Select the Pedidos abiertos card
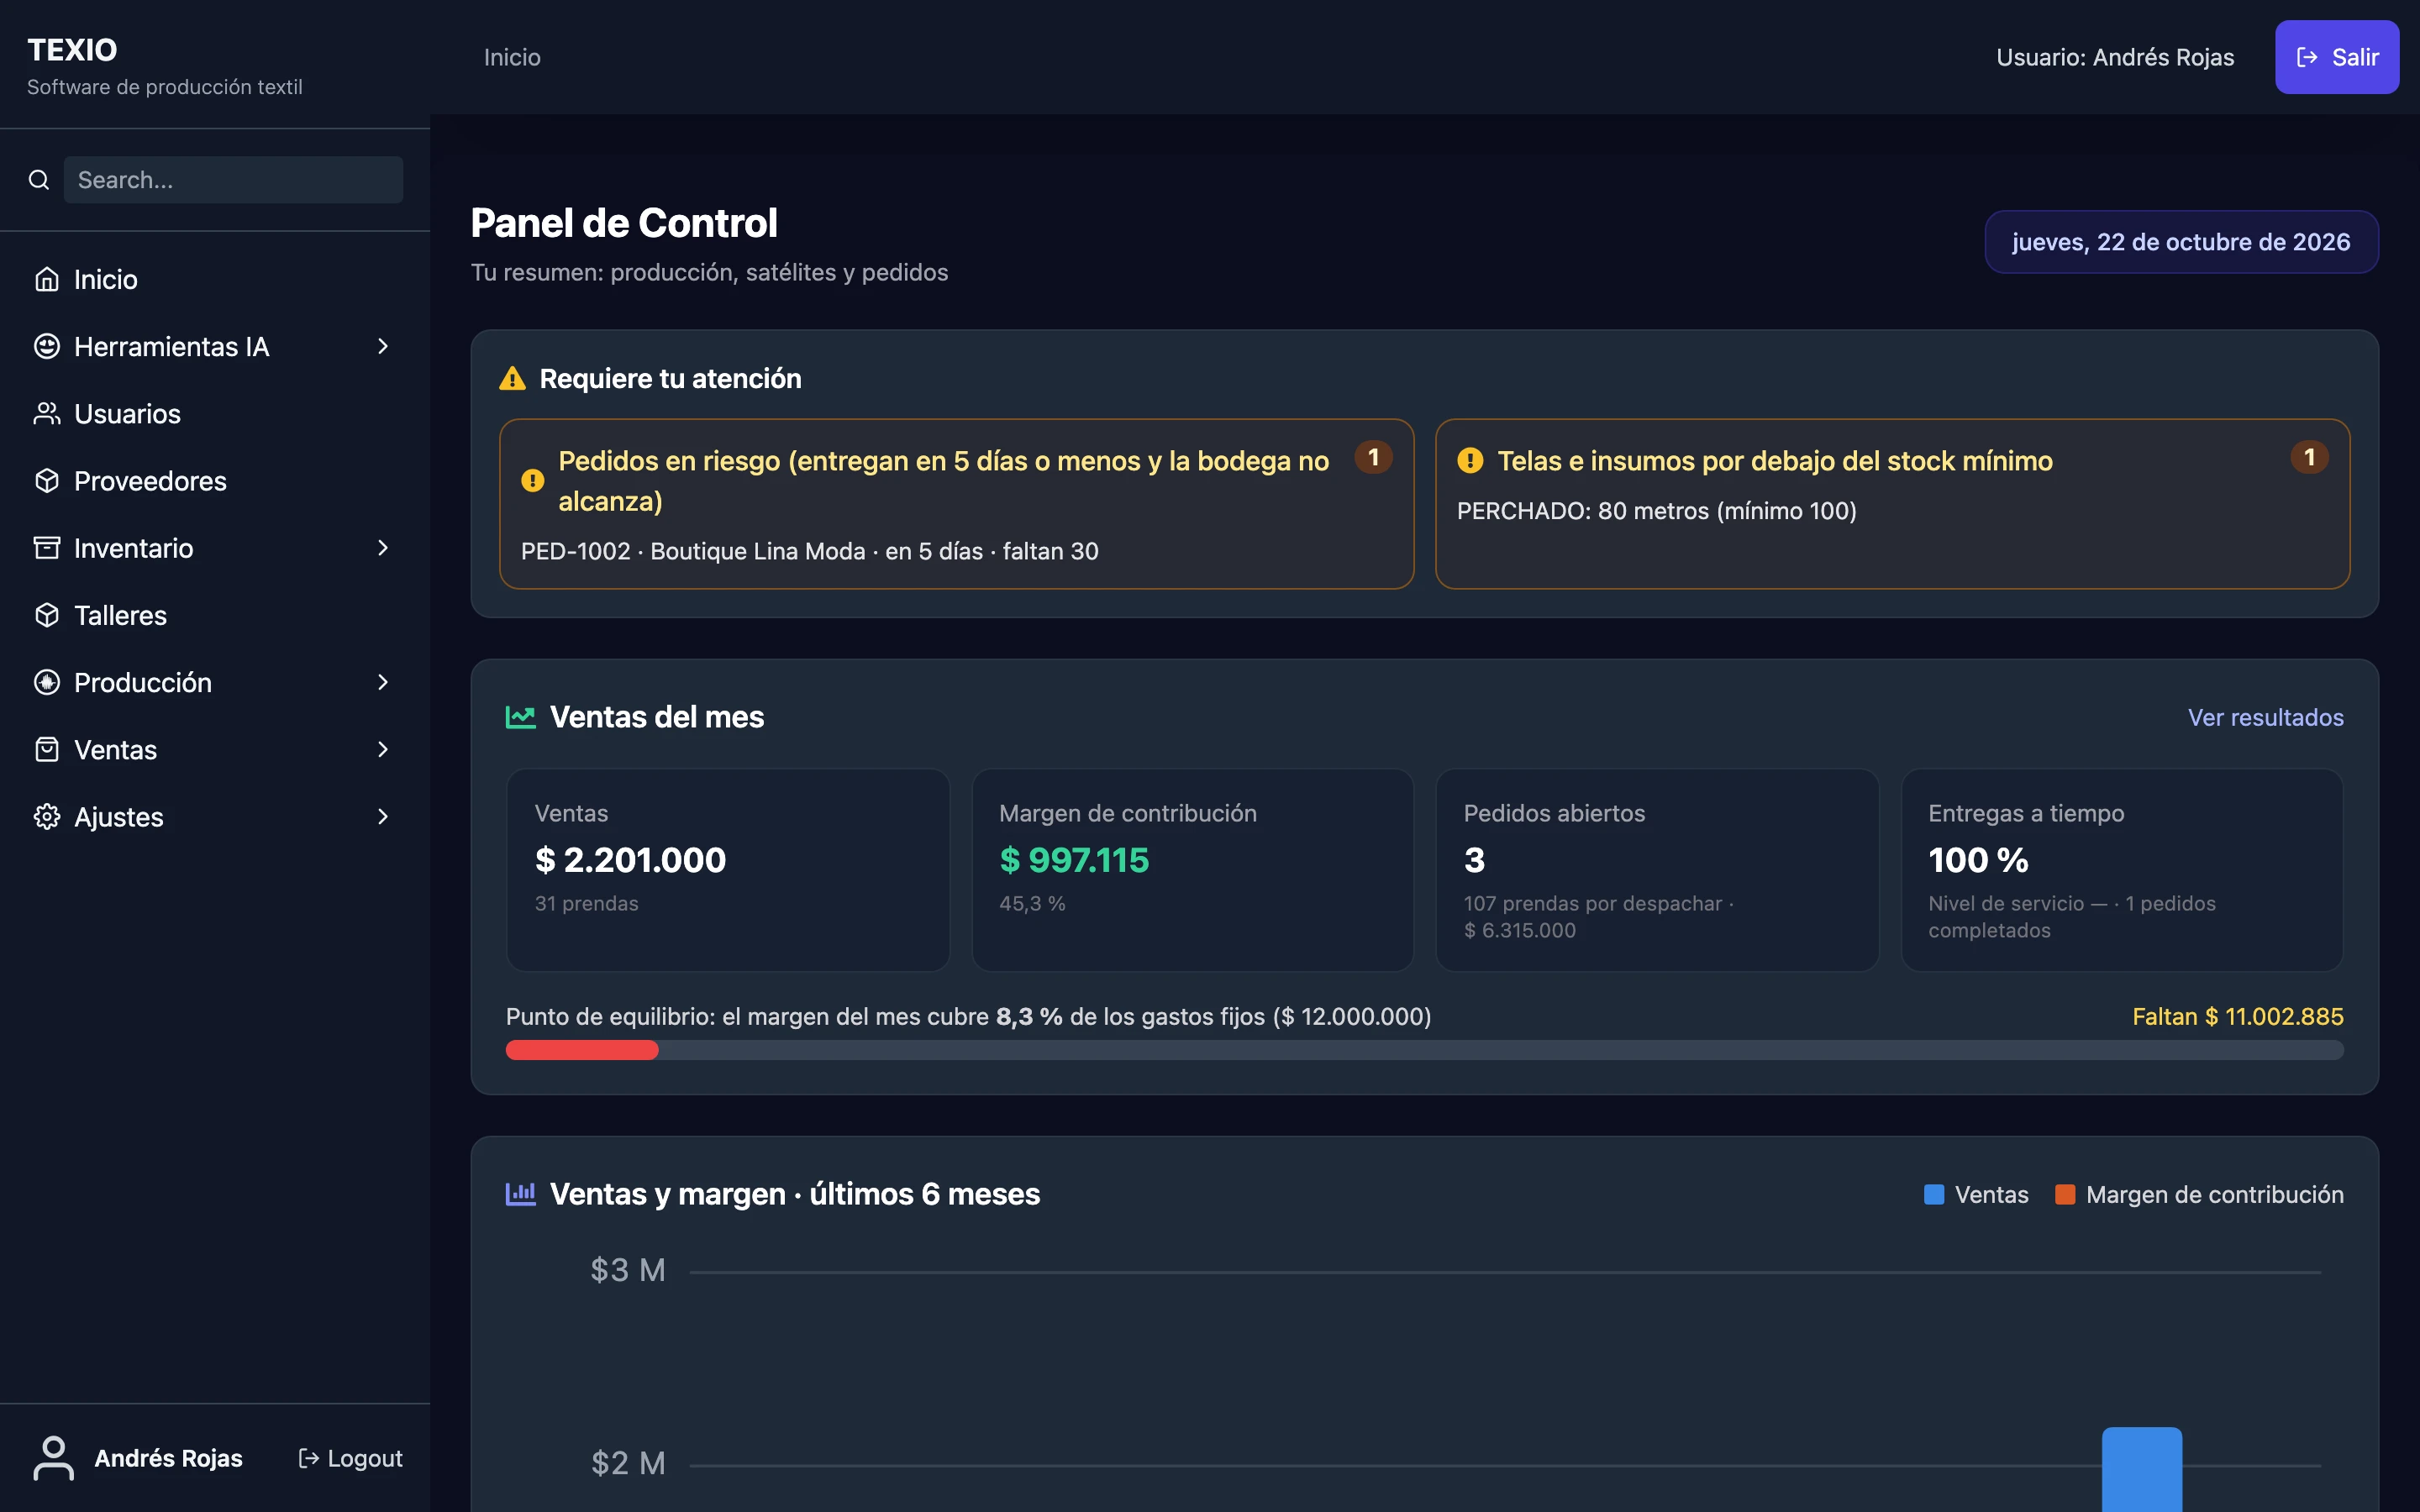Screen dimensions: 2420x1512 (1657, 869)
